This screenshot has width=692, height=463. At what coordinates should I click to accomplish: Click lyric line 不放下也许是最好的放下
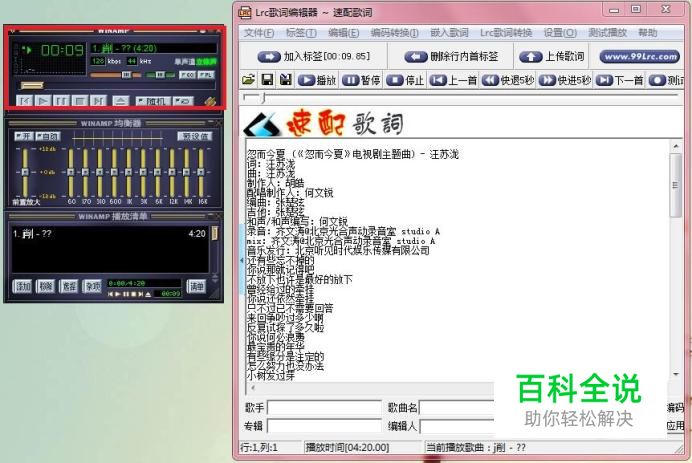click(300, 279)
